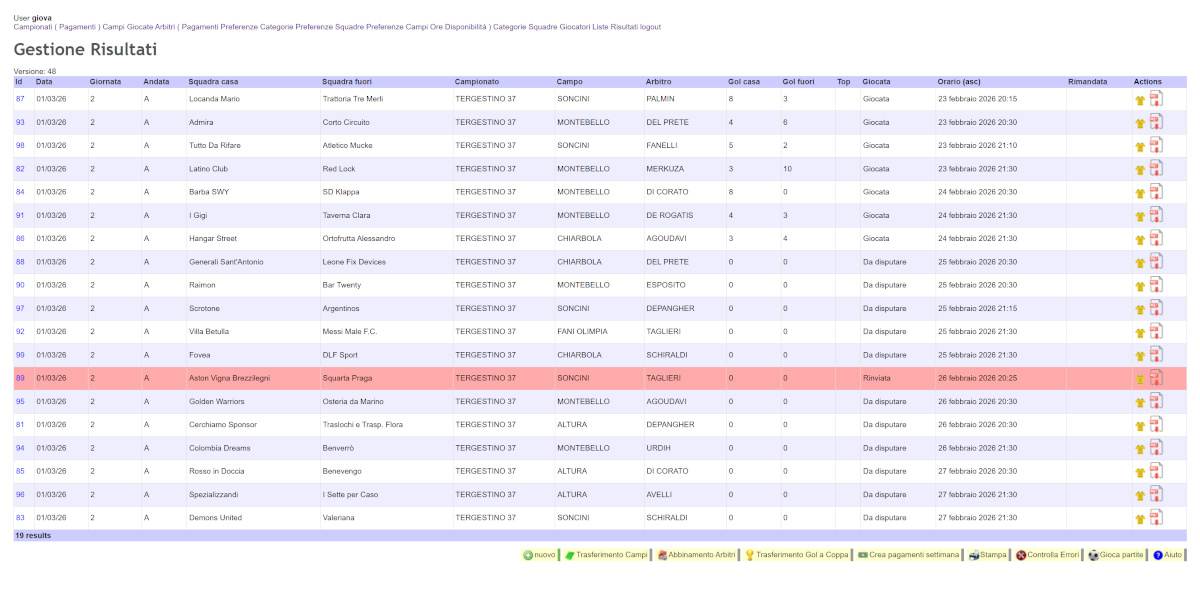Click jersey icon for Golden Warriors match

tap(1139, 402)
